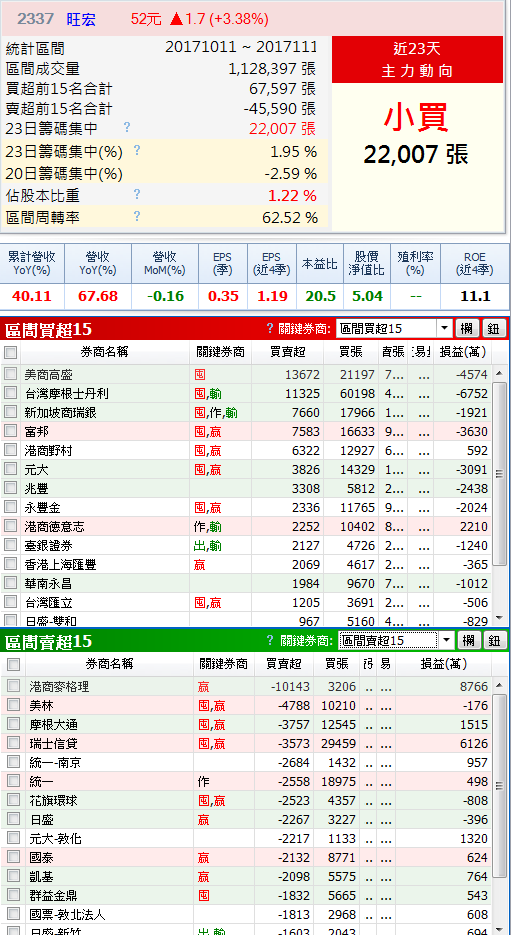The height and width of the screenshot is (935, 511).
Task: Tick checkbox for 港商麥格理
Action: pos(13,686)
